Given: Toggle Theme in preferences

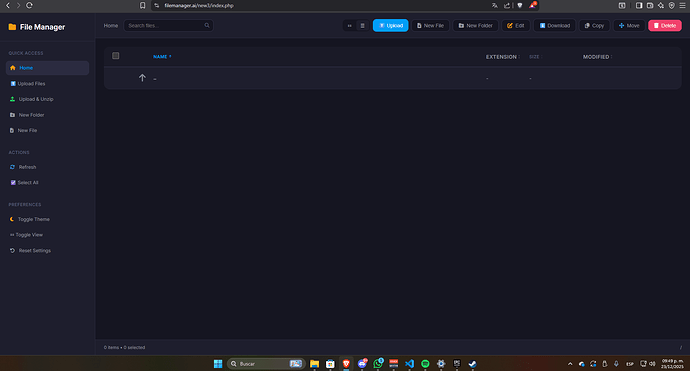Looking at the screenshot, I should [48, 219].
